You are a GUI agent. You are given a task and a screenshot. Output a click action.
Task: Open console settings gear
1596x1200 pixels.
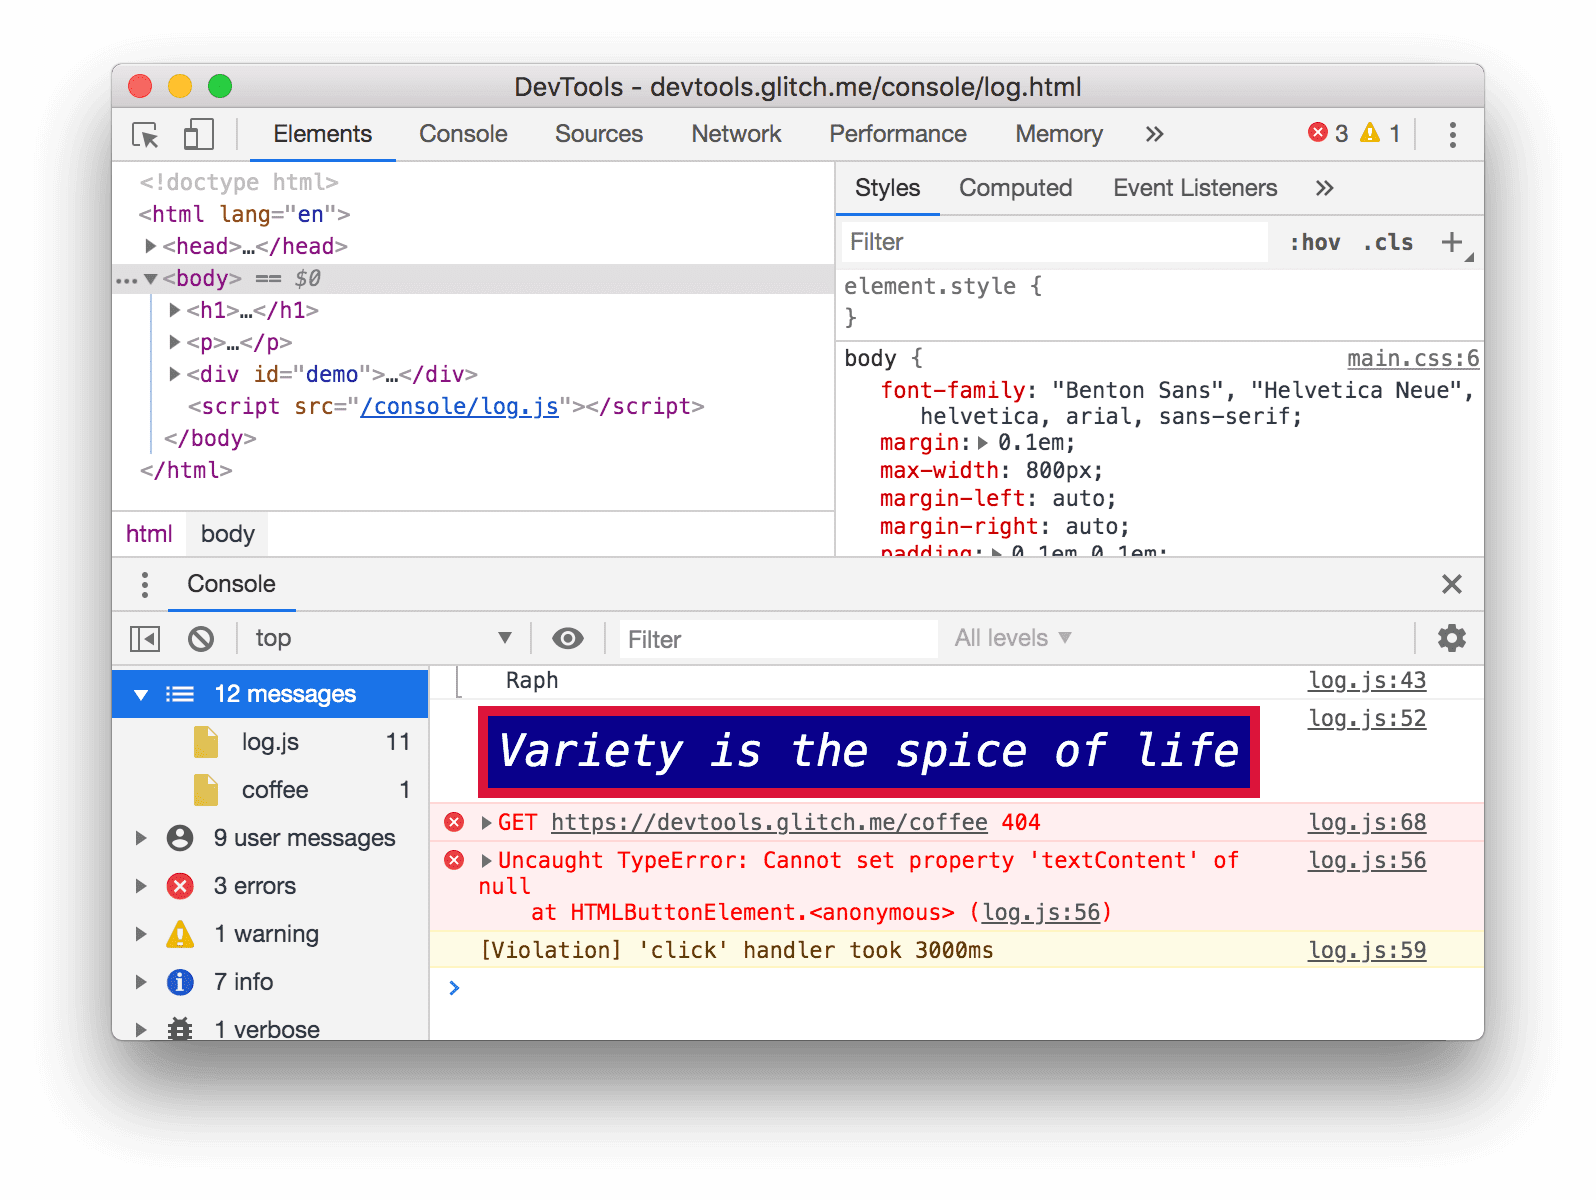(1451, 638)
